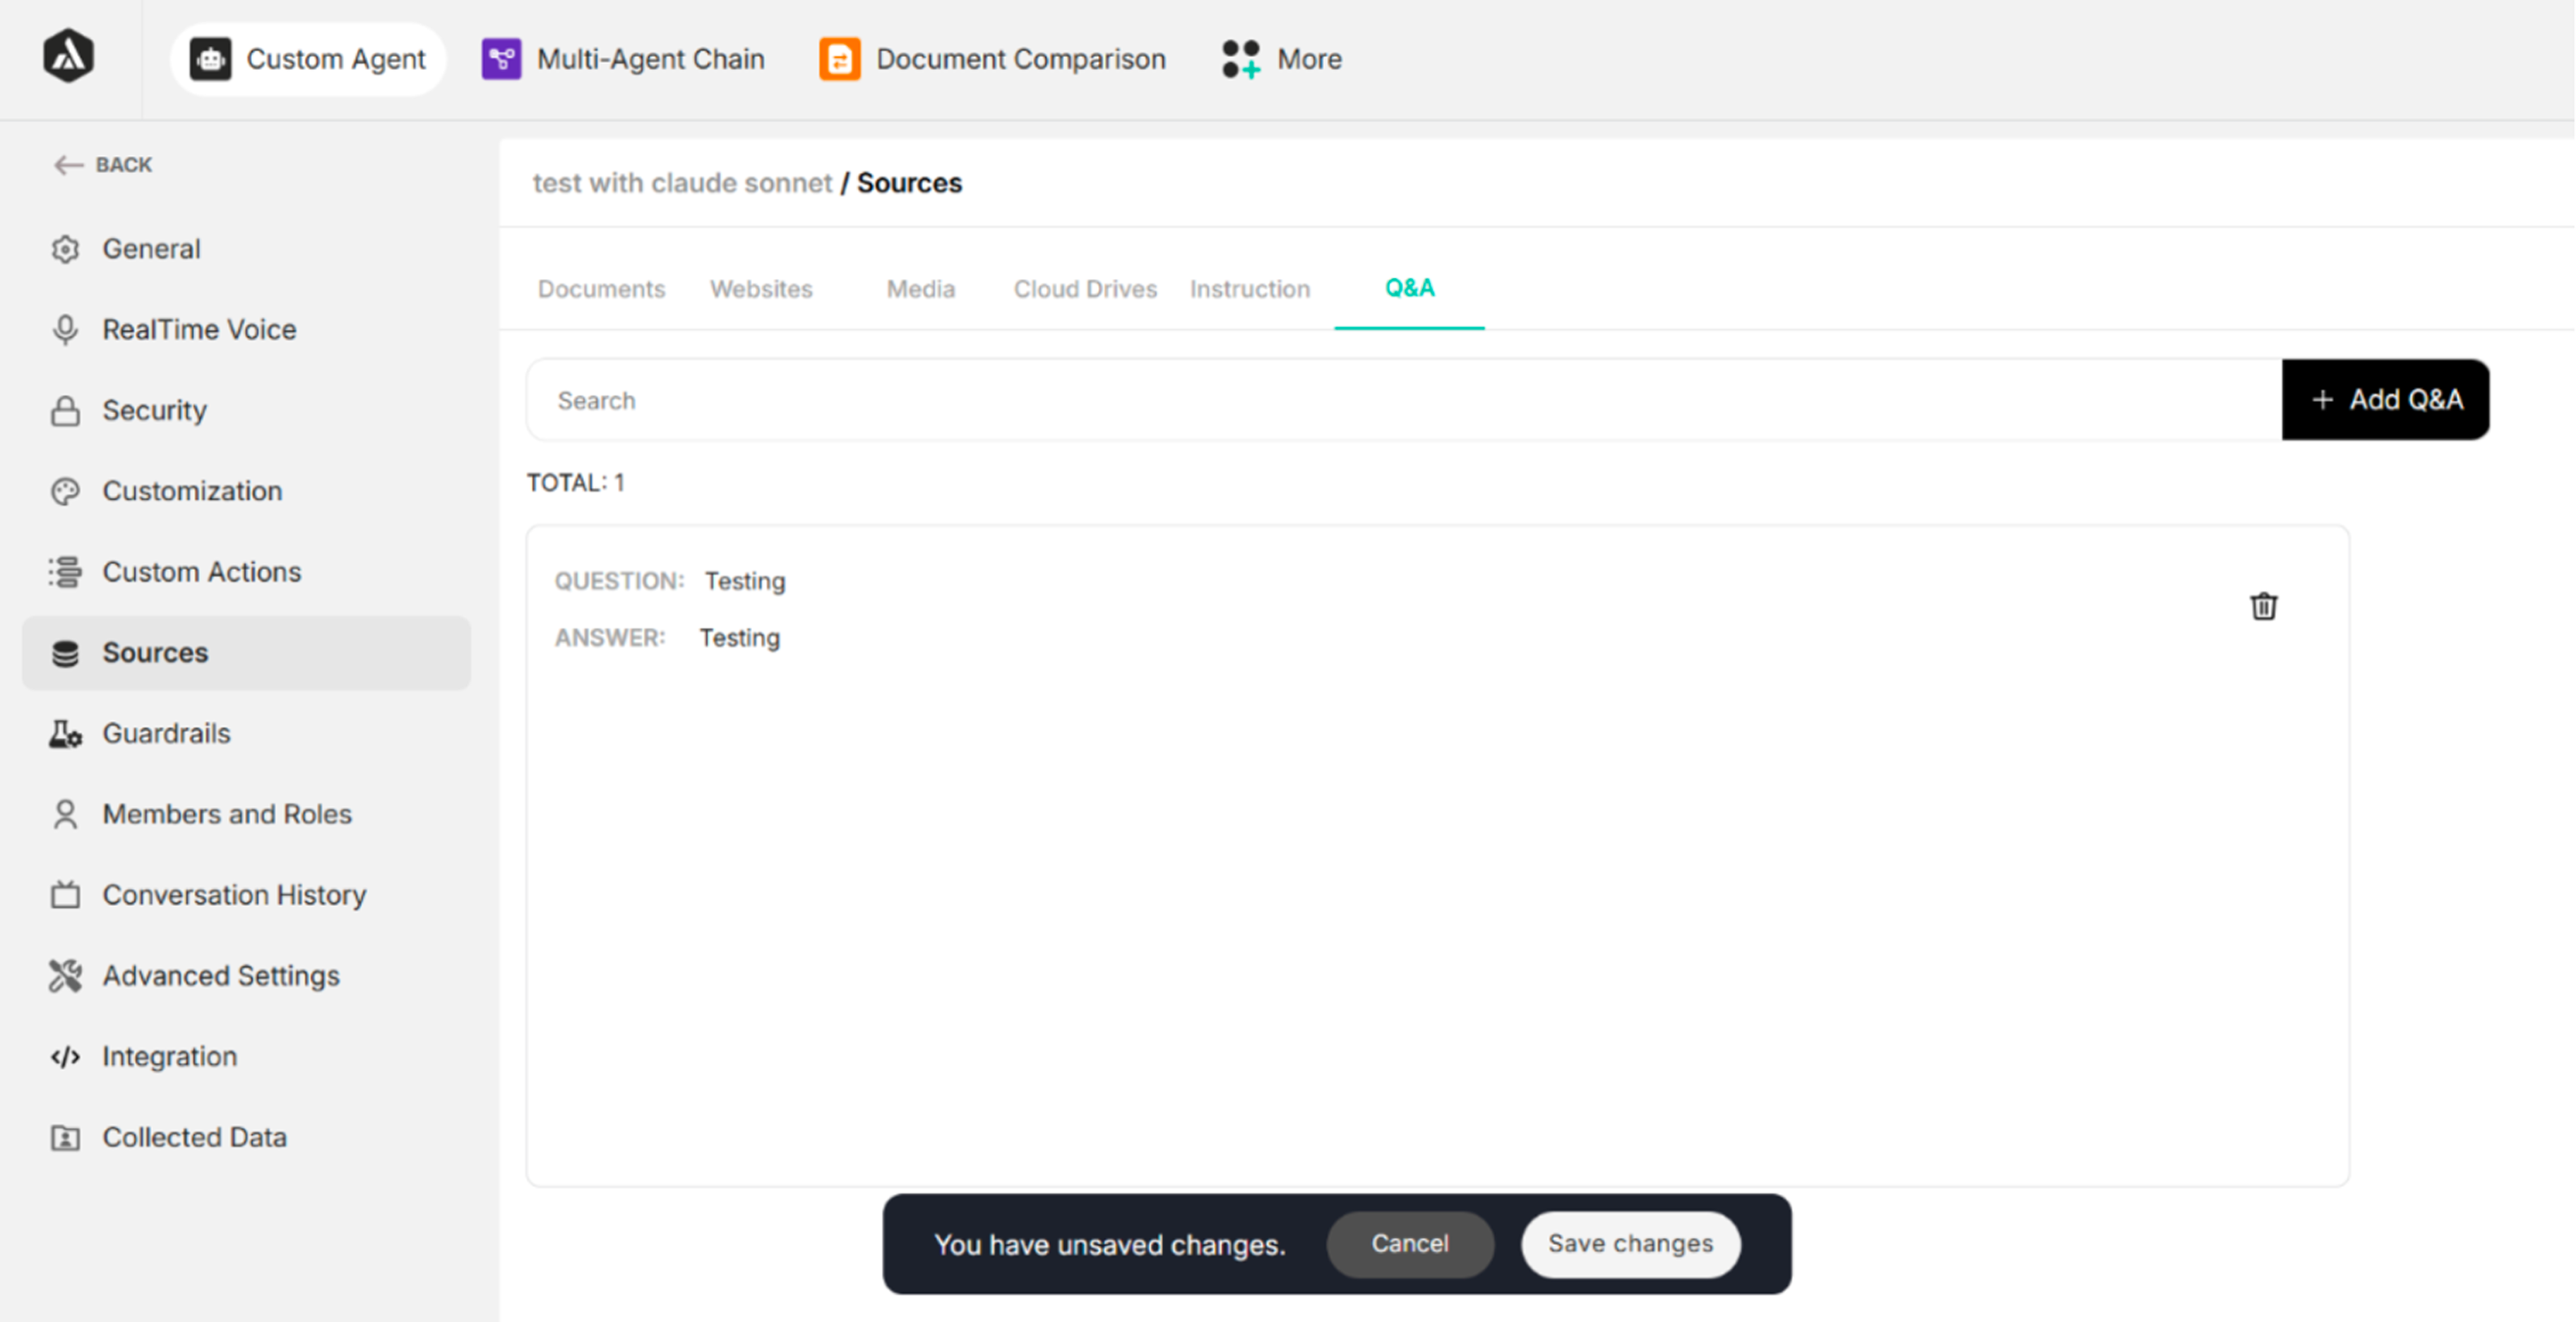Click the Custom Agent robot icon
This screenshot has width=2576, height=1322.
(x=211, y=59)
